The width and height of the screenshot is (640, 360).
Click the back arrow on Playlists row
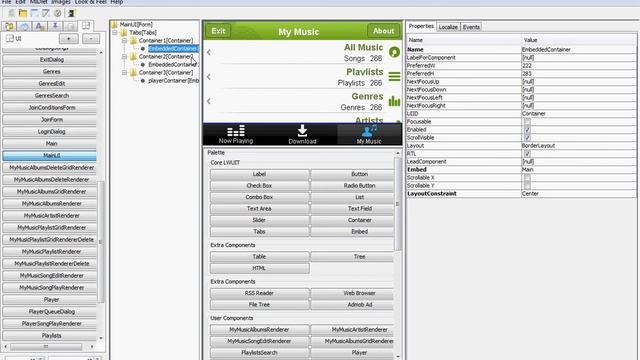coord(209,77)
